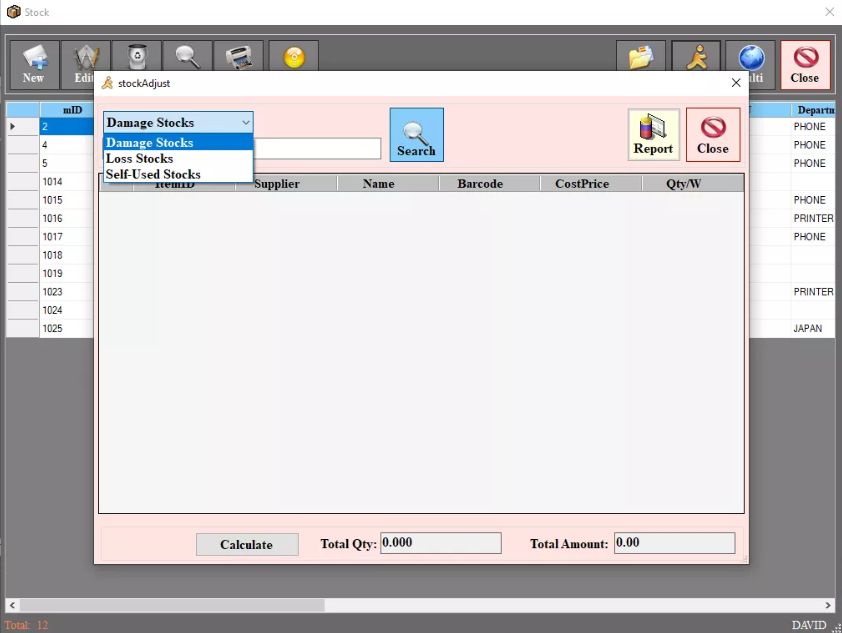Collapse the Damage Stocks combo box arrow
The width and height of the screenshot is (842, 633).
pyautogui.click(x=245, y=122)
